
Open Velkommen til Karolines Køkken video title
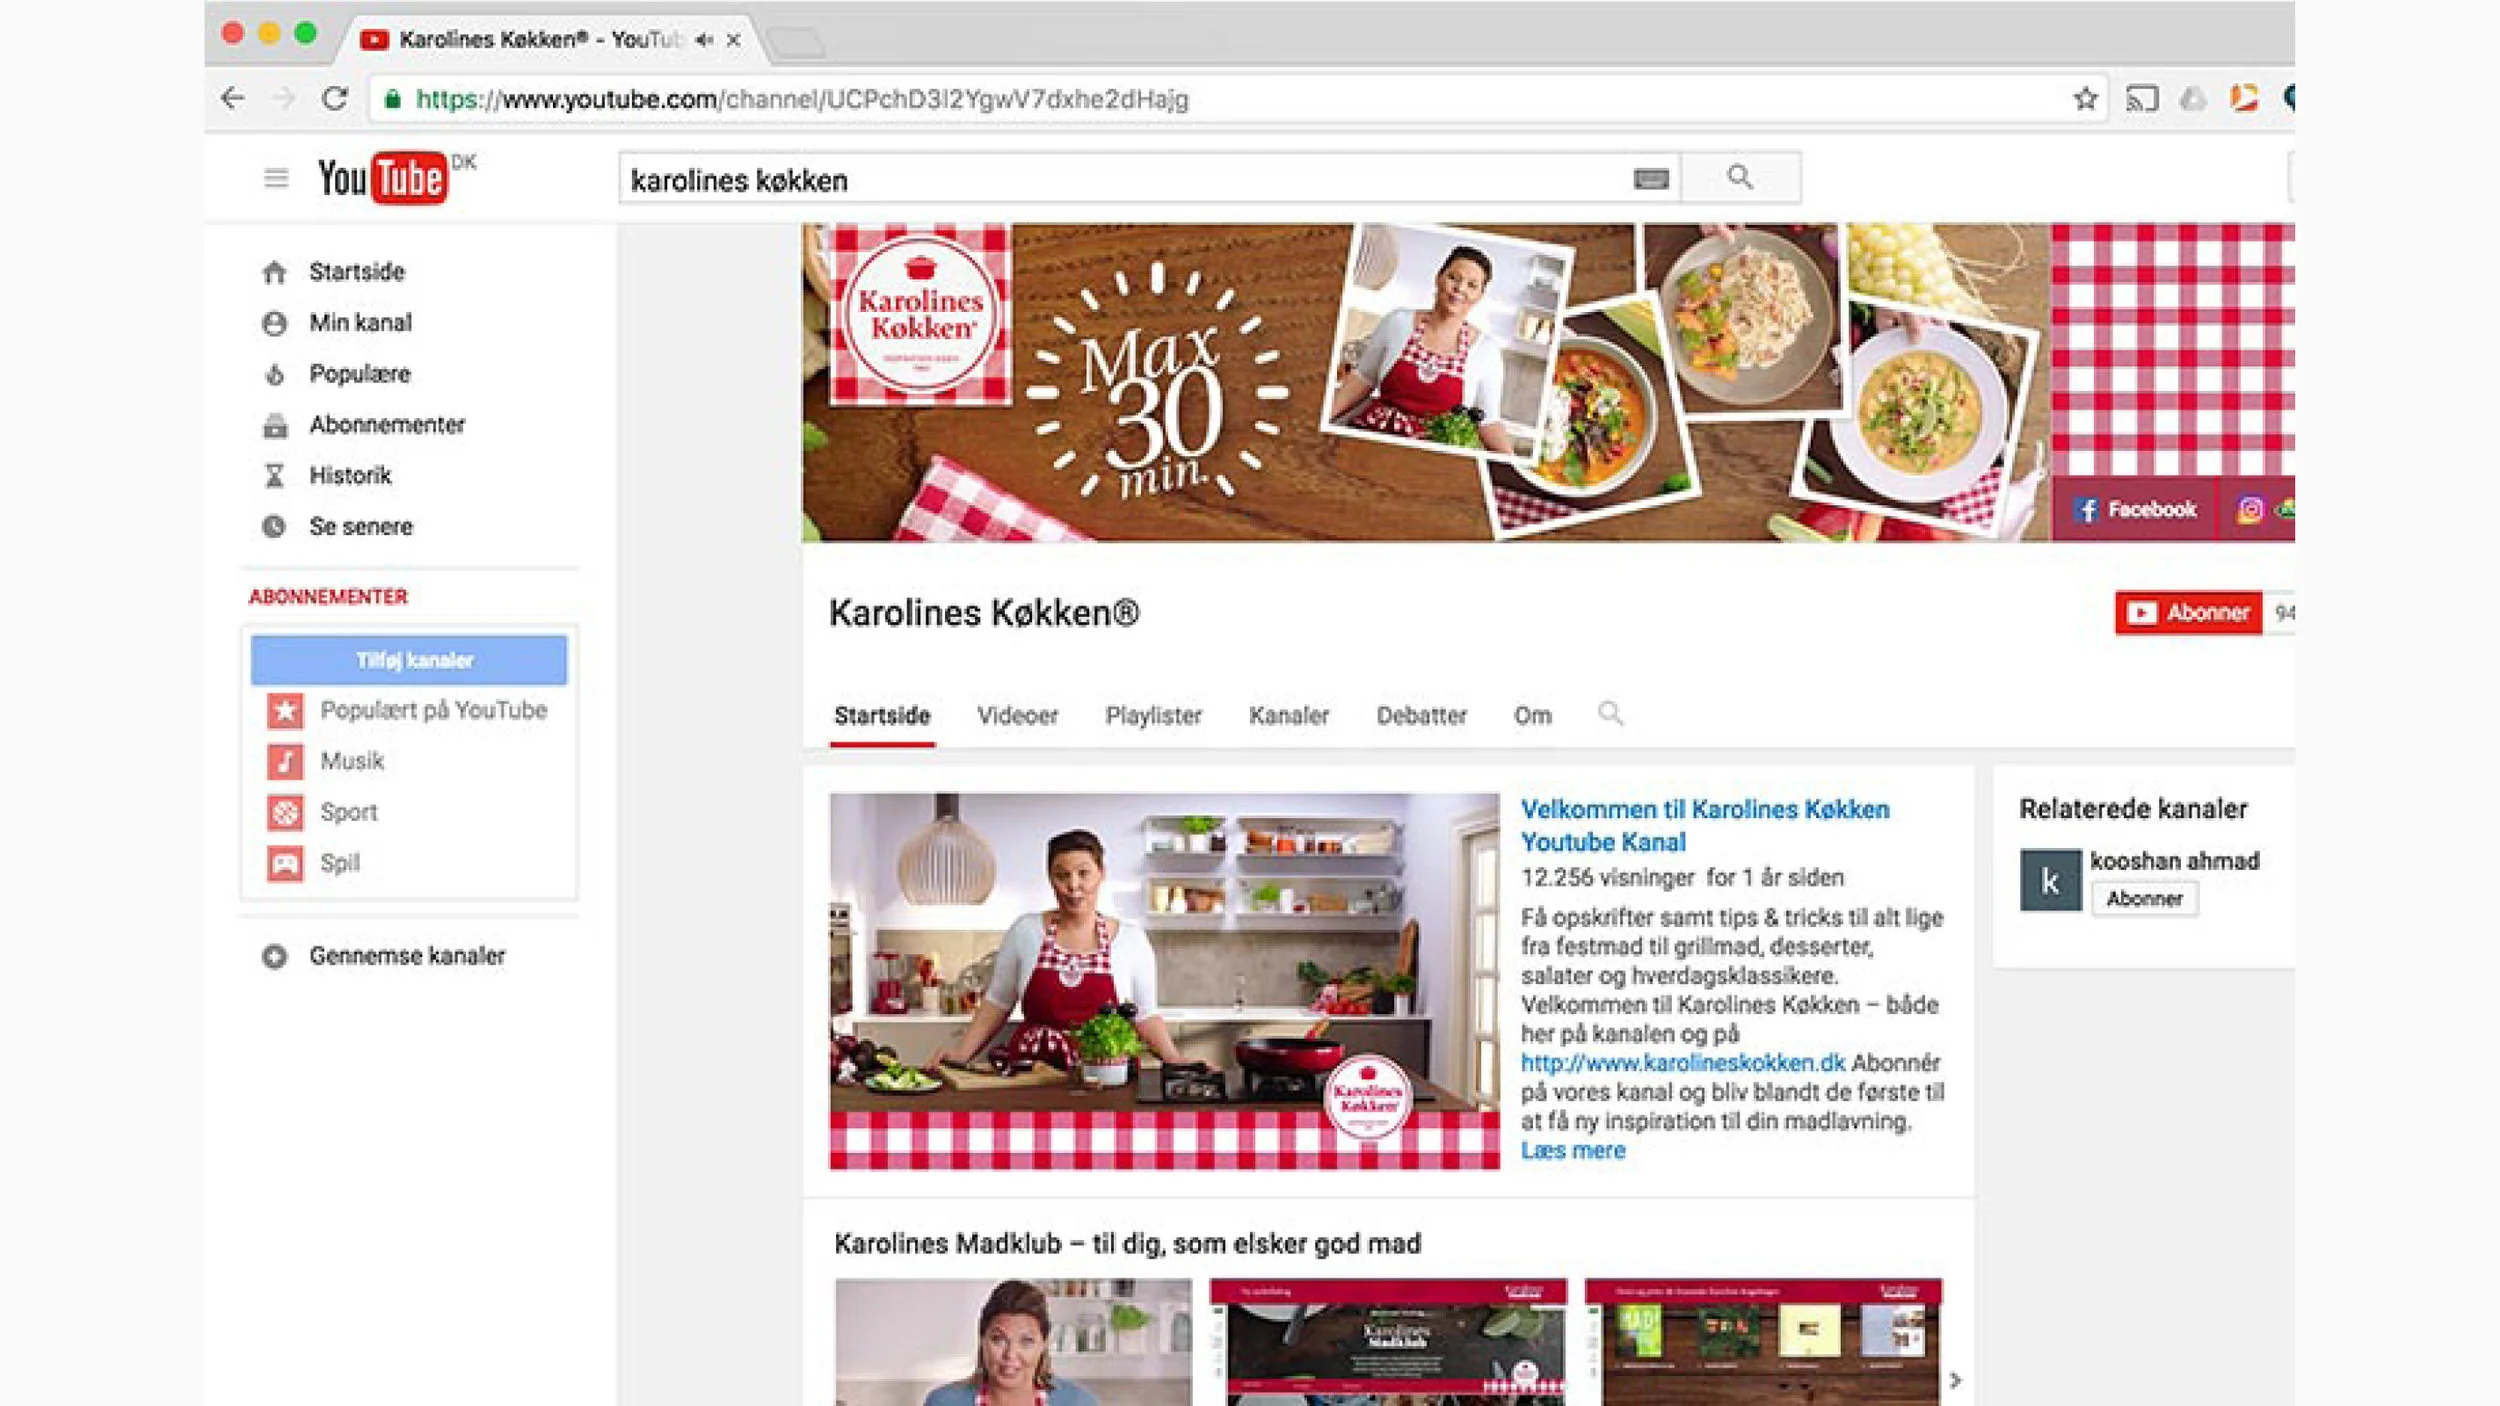pos(1705,825)
